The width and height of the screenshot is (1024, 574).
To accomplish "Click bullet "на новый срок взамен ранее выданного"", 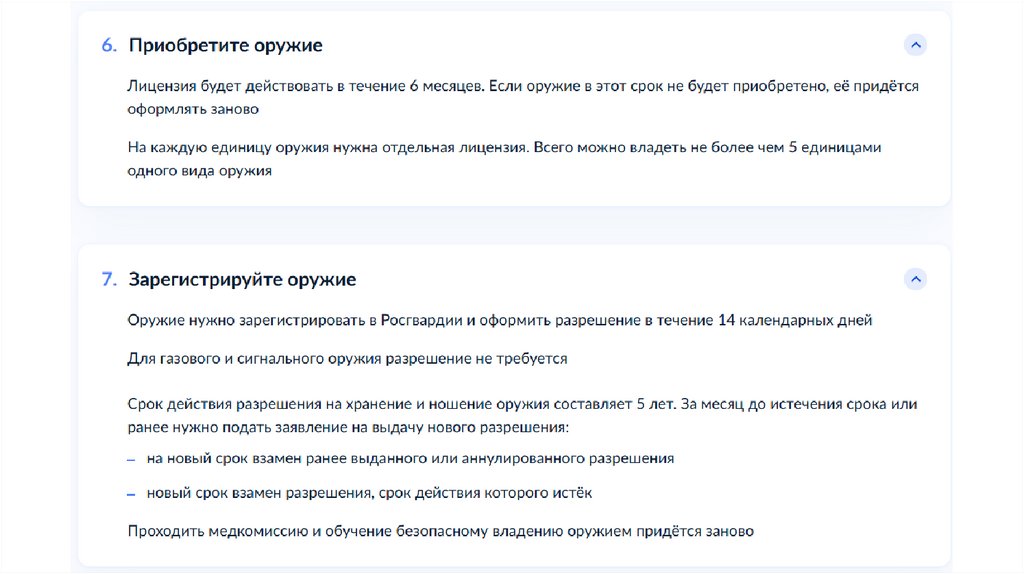I will click(x=410, y=458).
